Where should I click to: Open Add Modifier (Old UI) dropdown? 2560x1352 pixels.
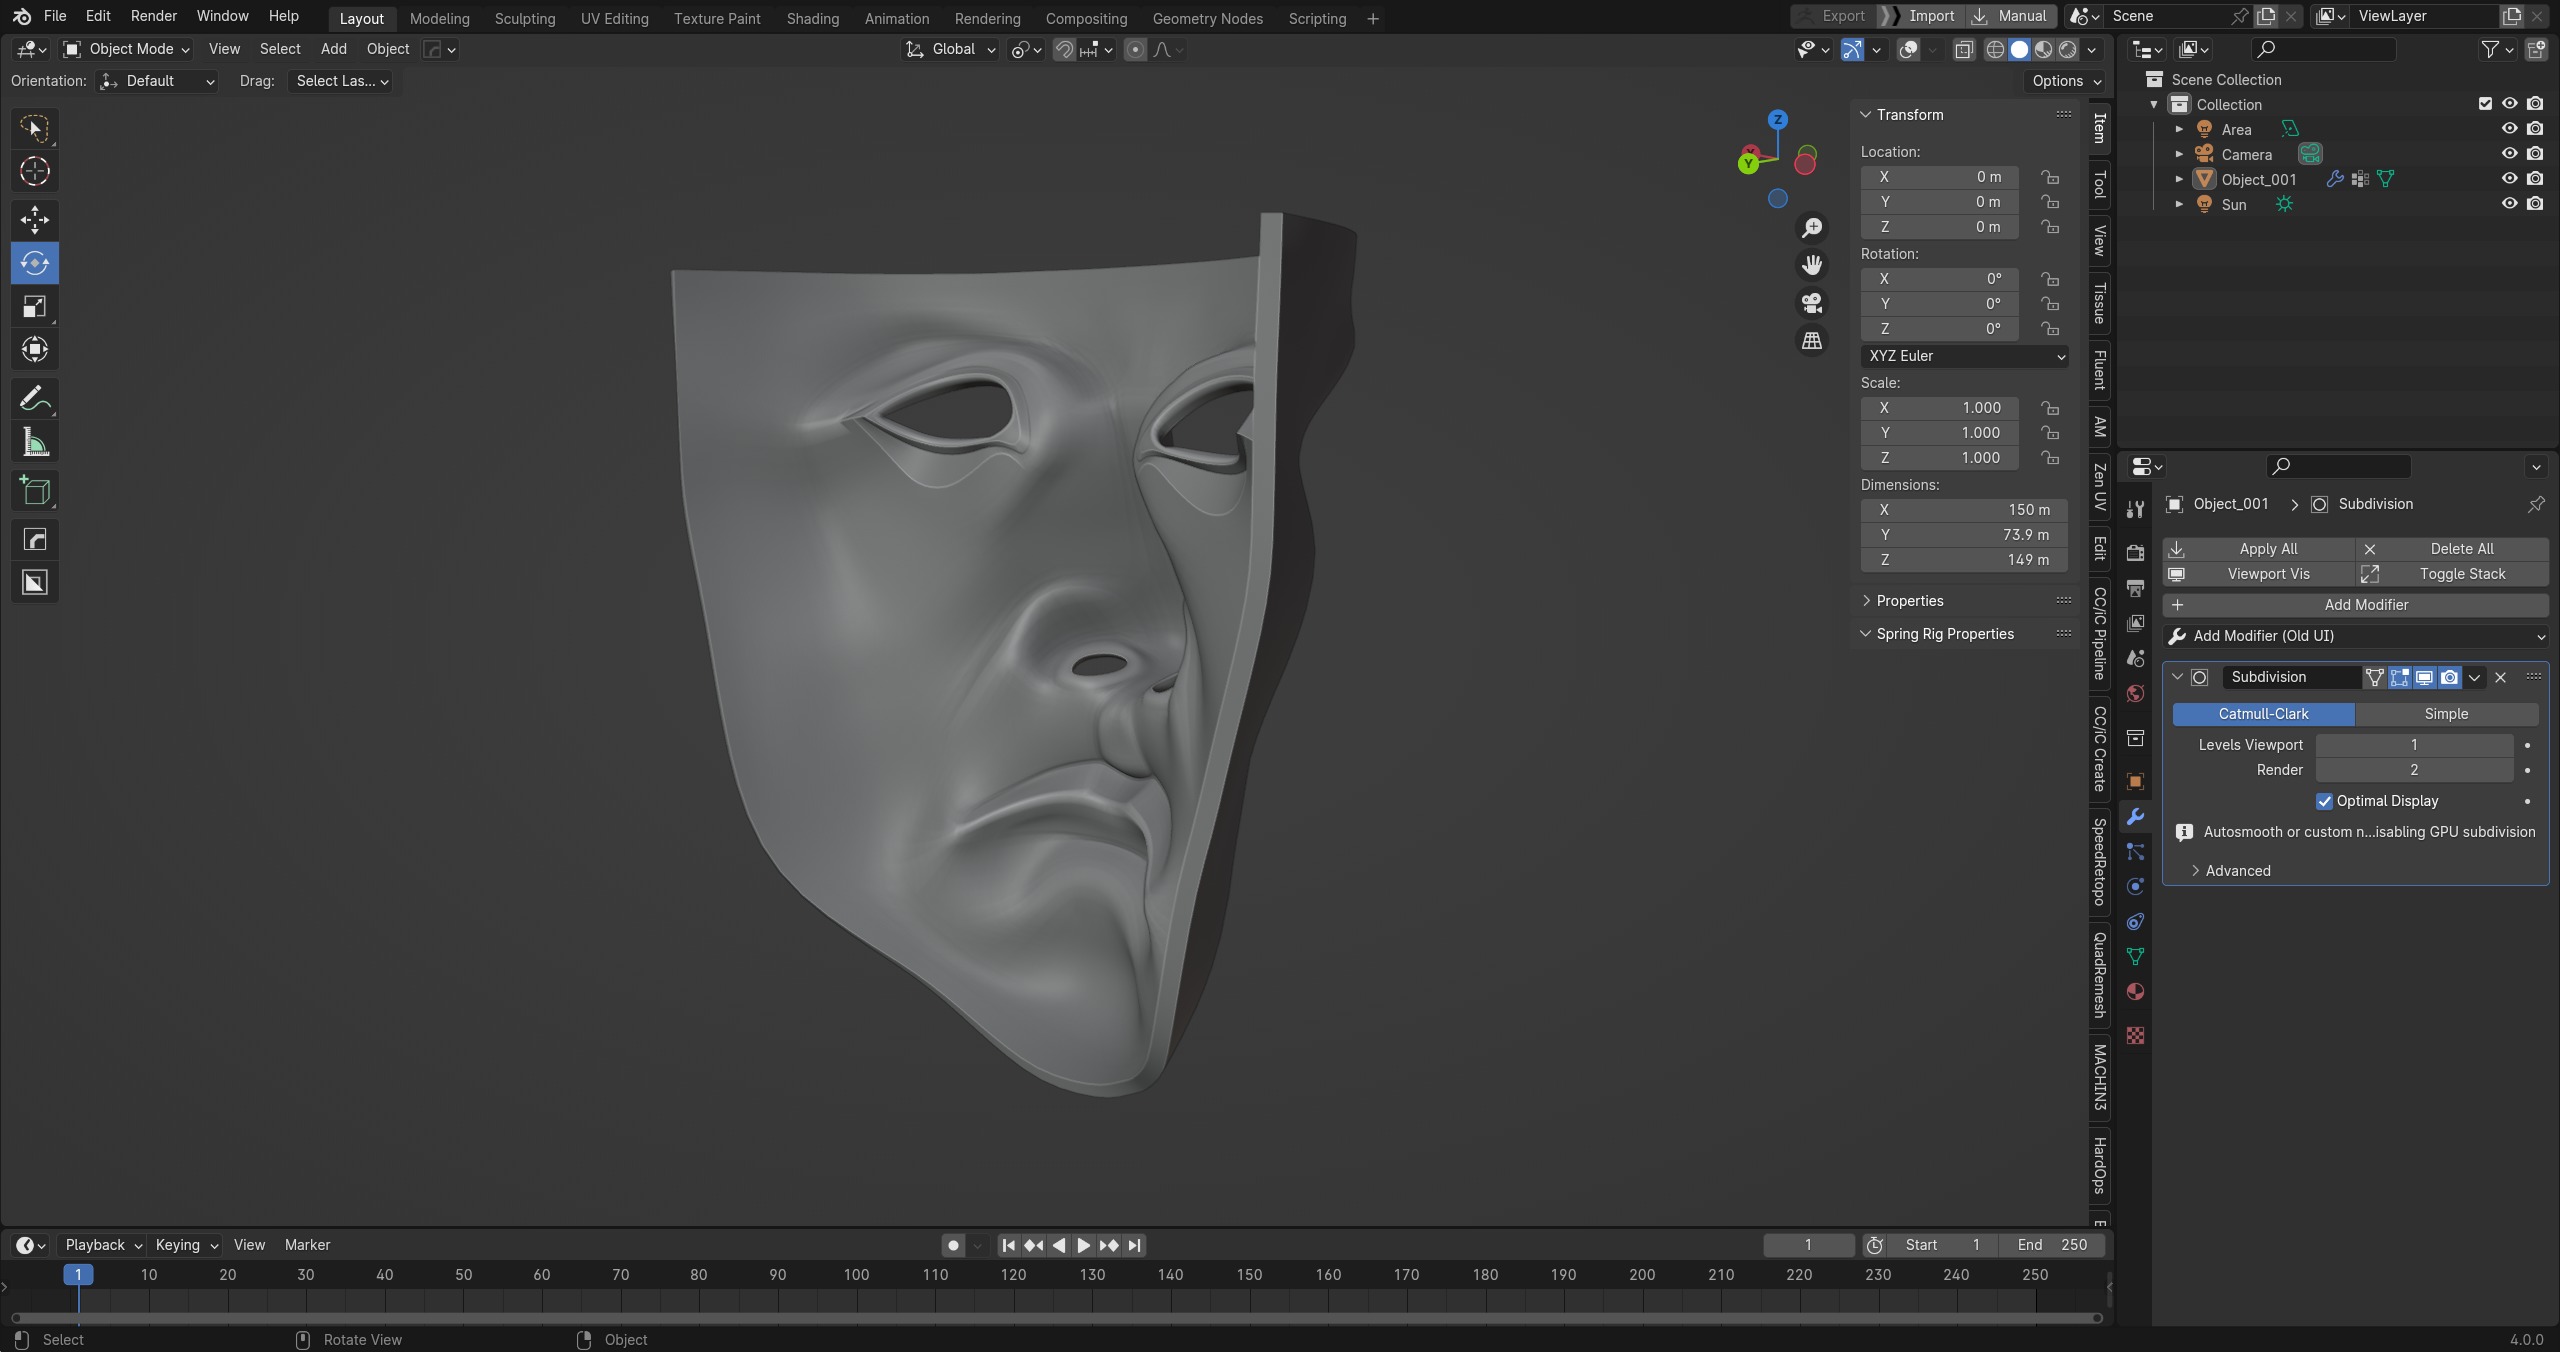pos(2355,636)
